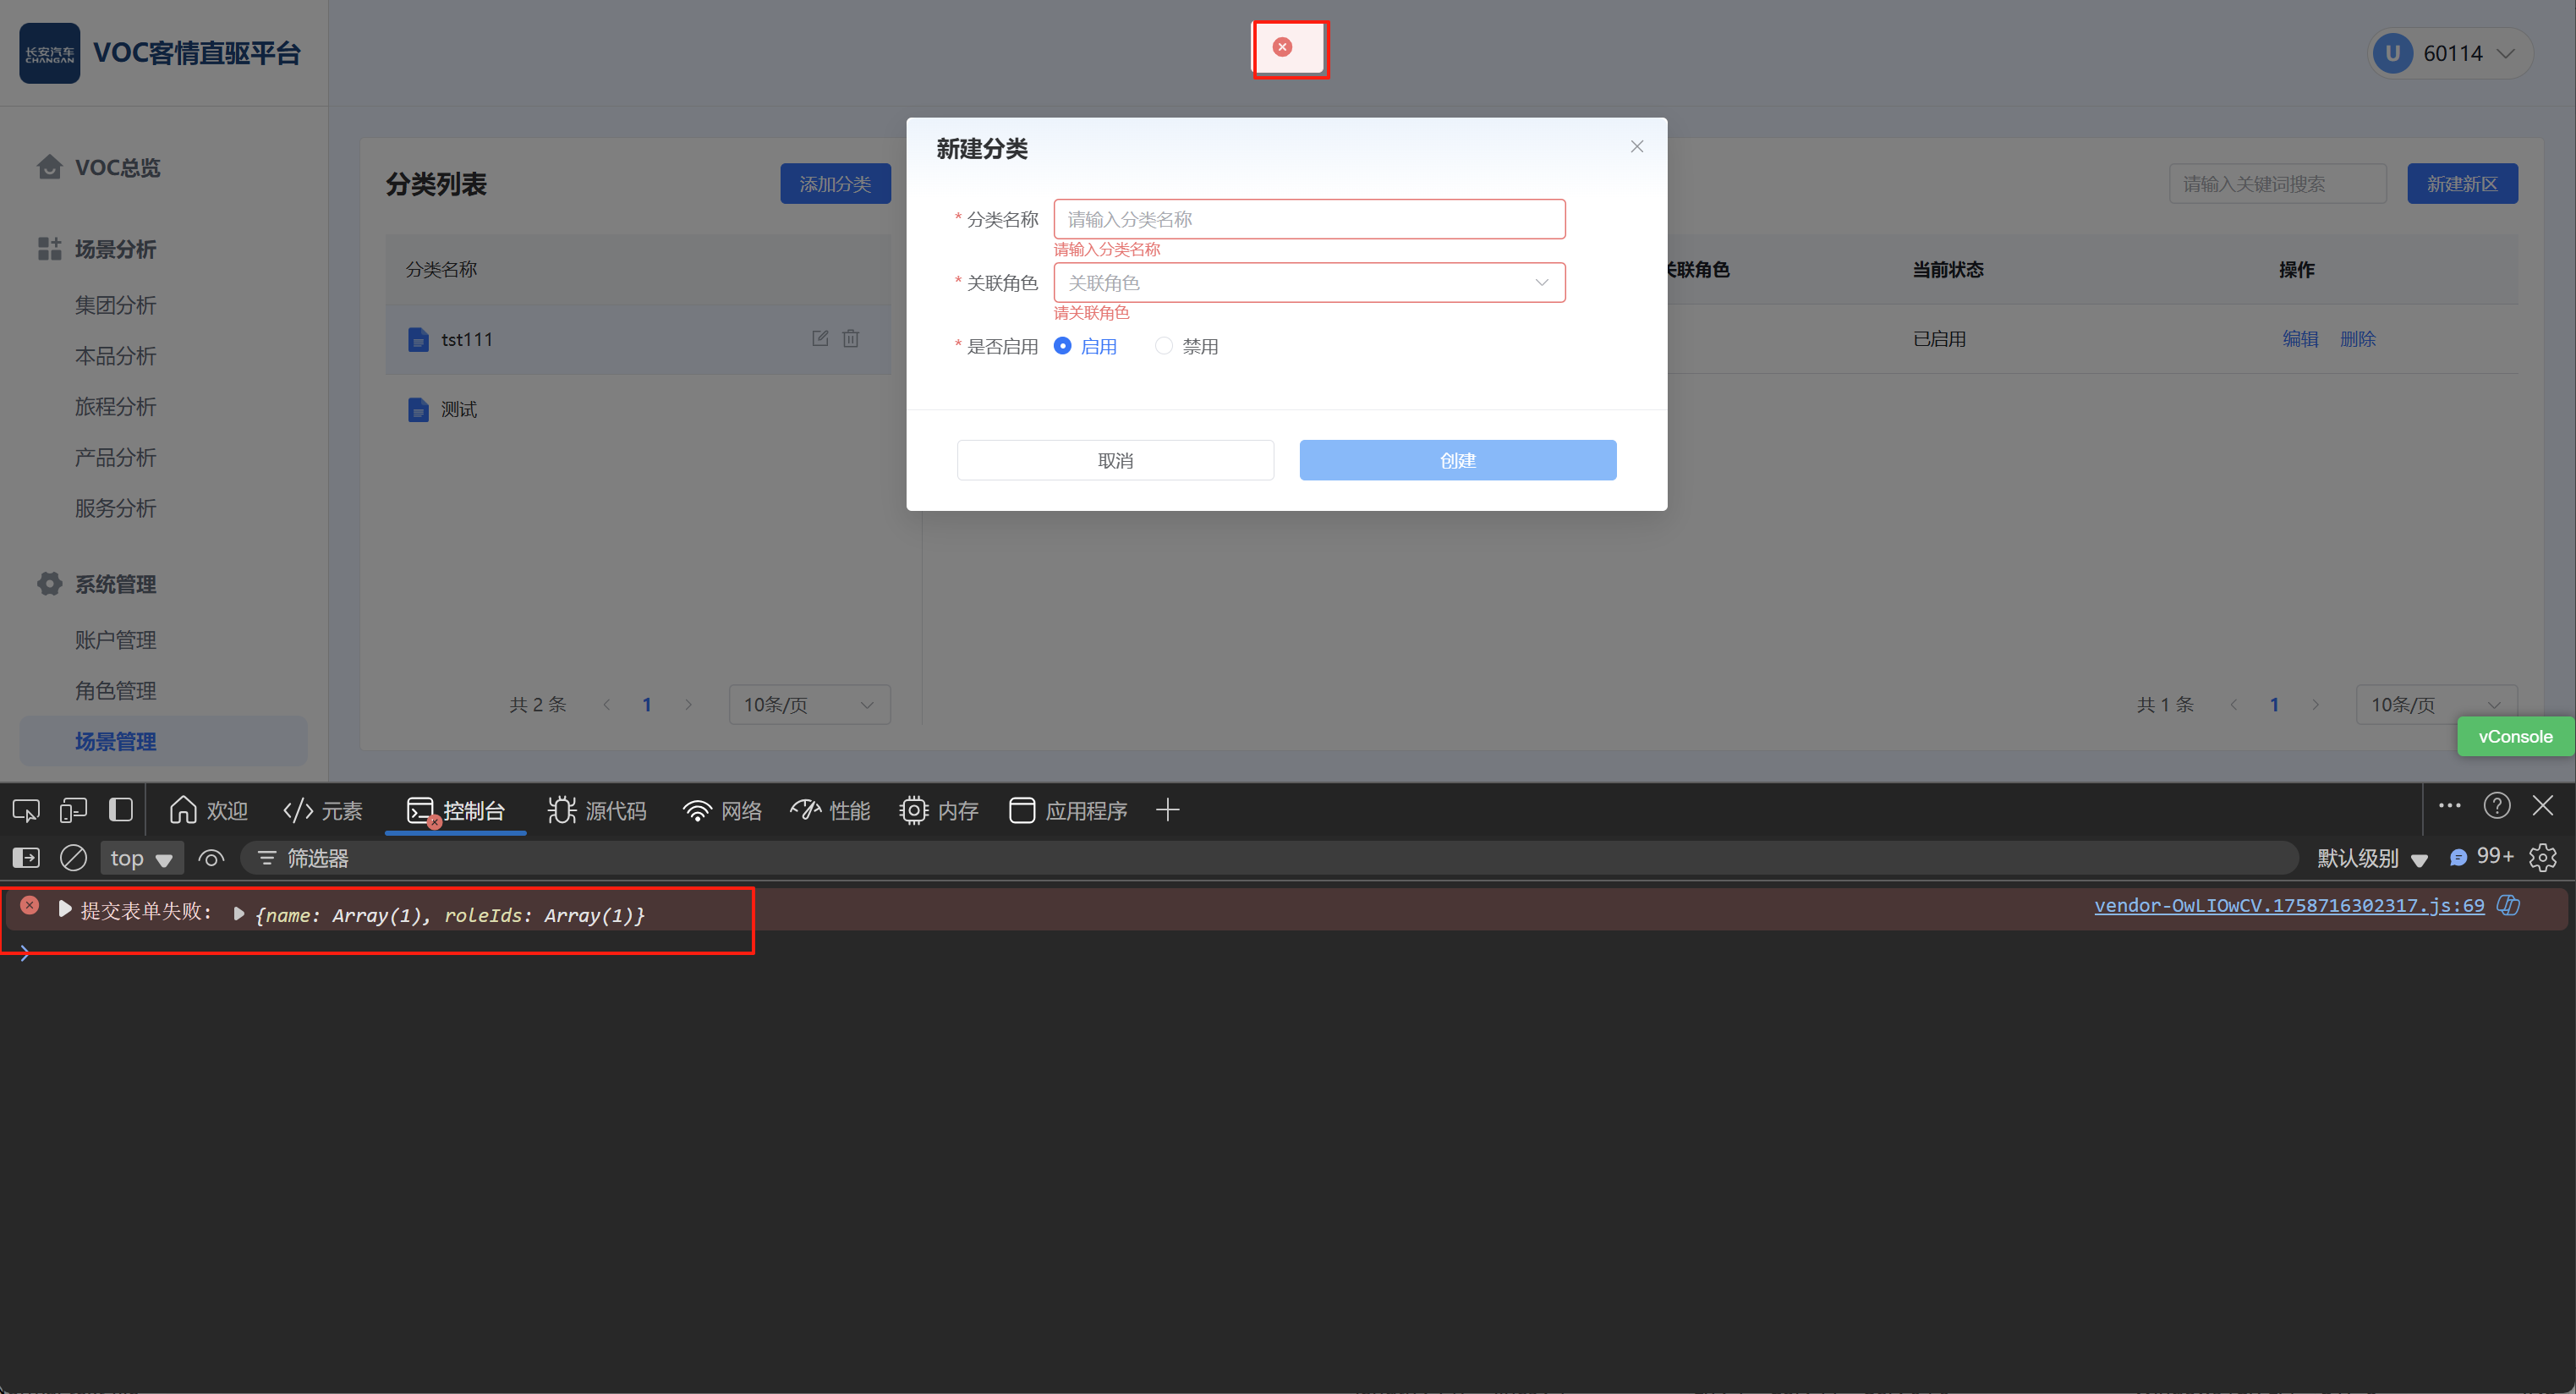Click the 分类名称 input field
This screenshot has width=2576, height=1394.
tap(1308, 219)
